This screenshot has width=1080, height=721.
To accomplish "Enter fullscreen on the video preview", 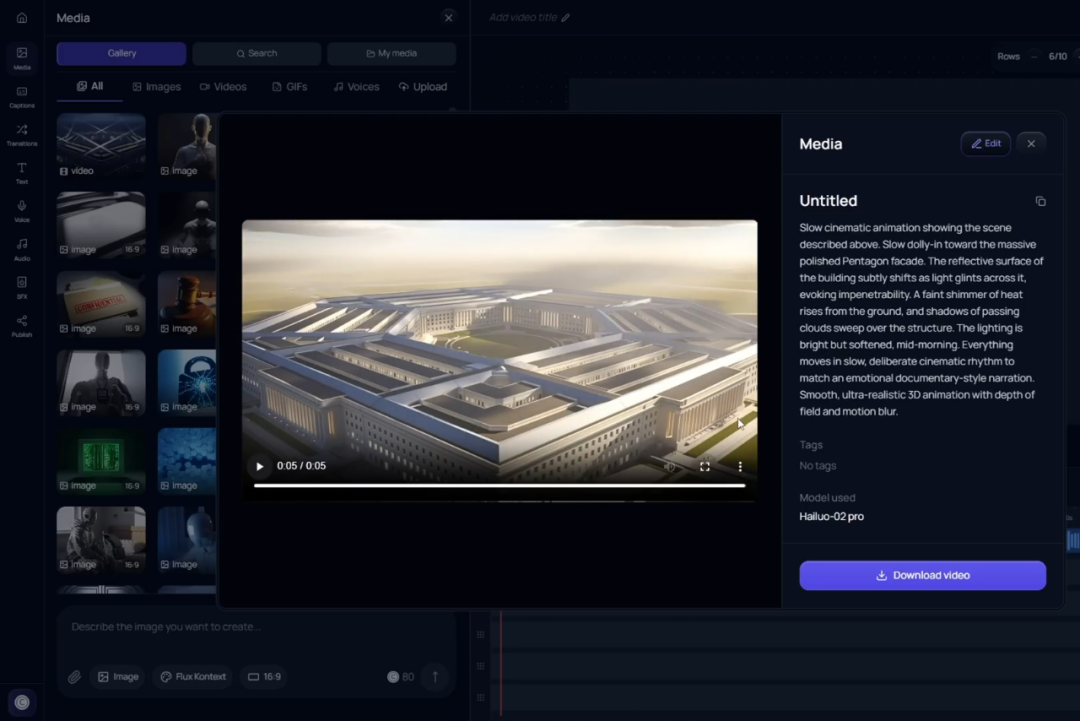I will tap(705, 466).
